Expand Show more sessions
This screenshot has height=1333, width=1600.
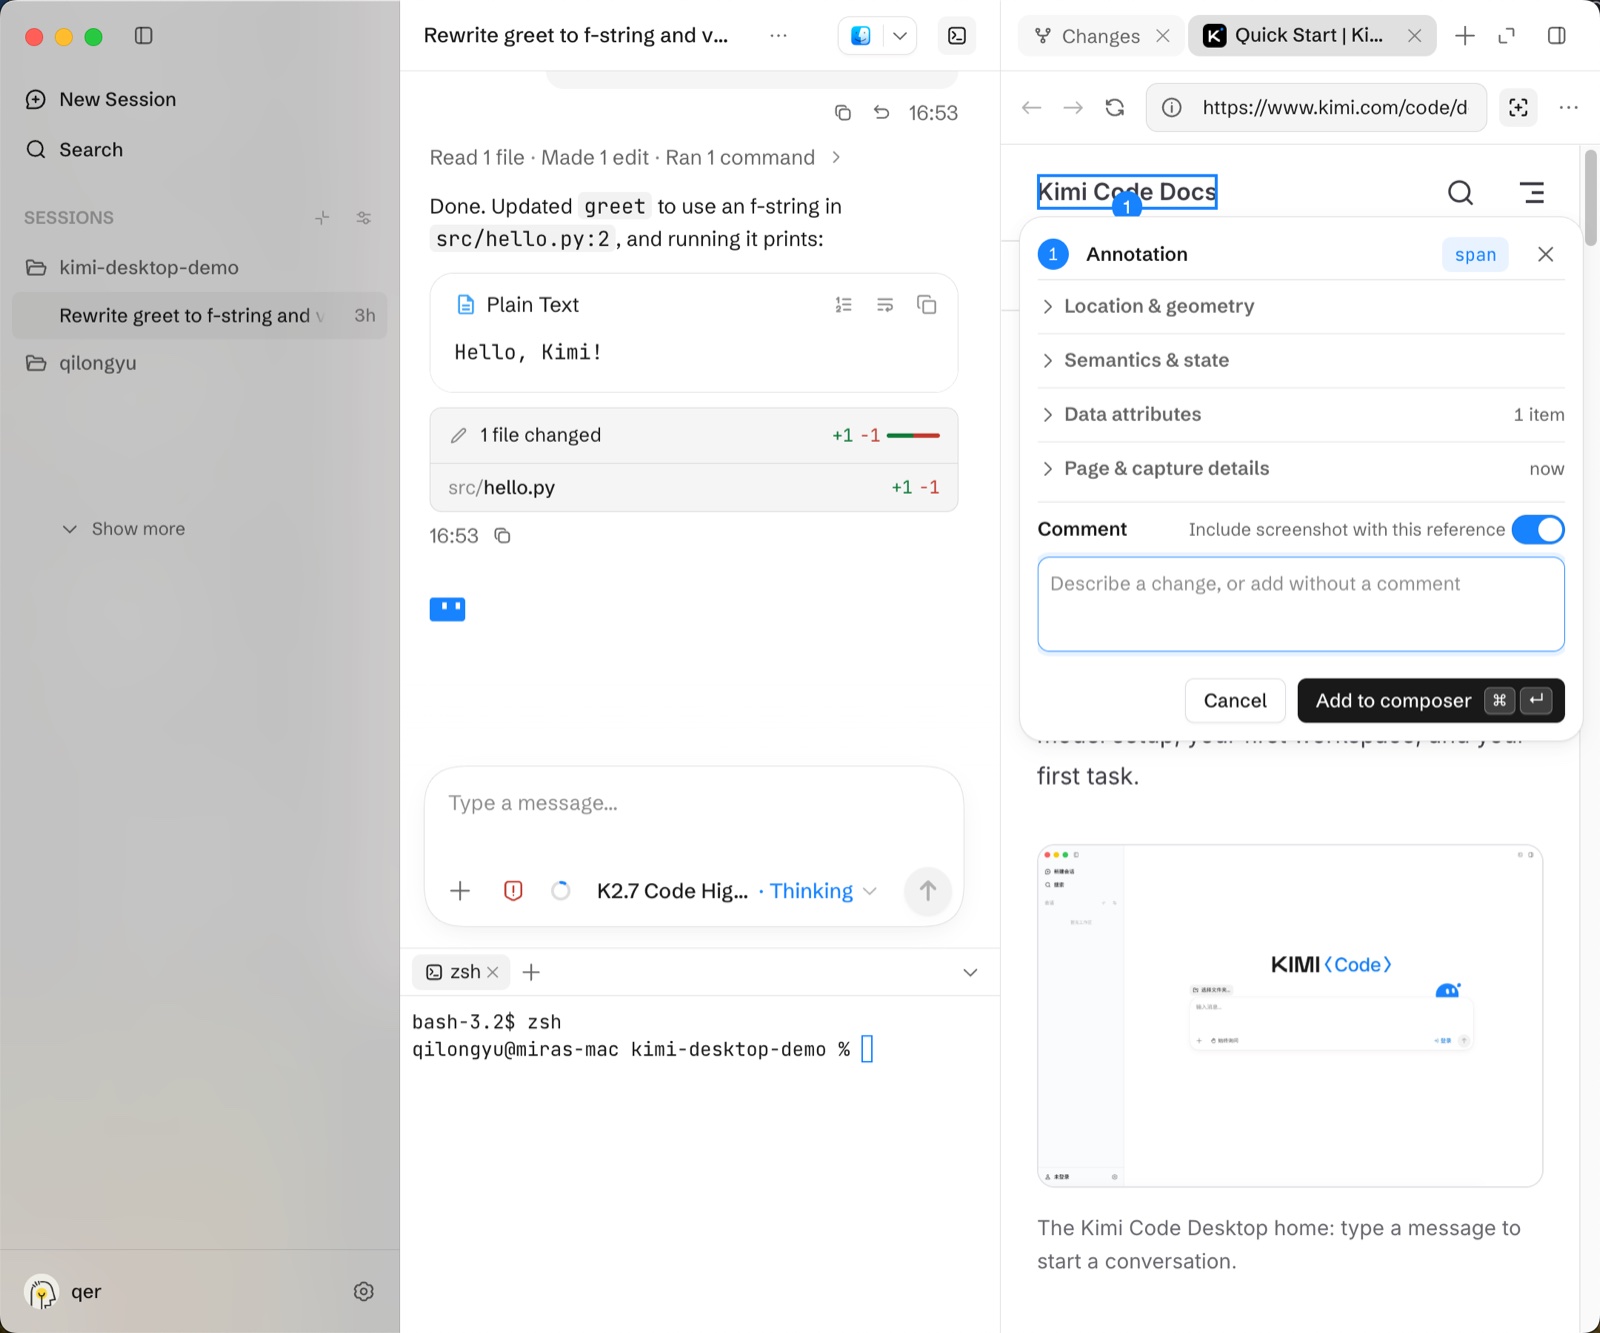(124, 528)
